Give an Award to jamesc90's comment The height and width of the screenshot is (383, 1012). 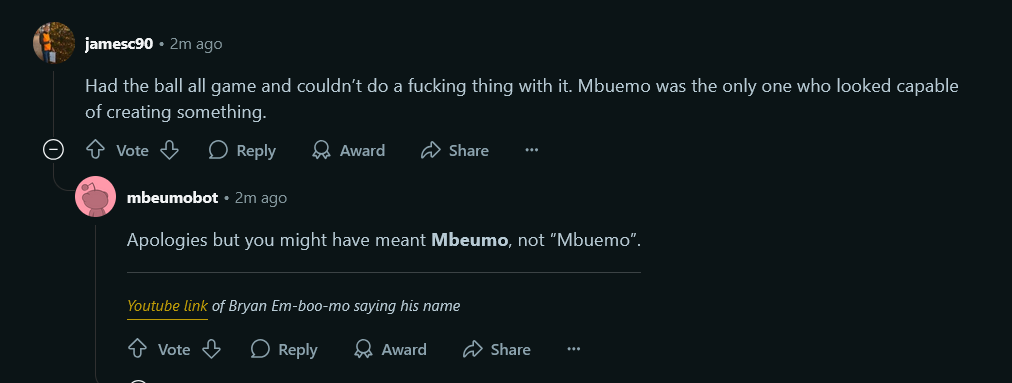[x=349, y=150]
